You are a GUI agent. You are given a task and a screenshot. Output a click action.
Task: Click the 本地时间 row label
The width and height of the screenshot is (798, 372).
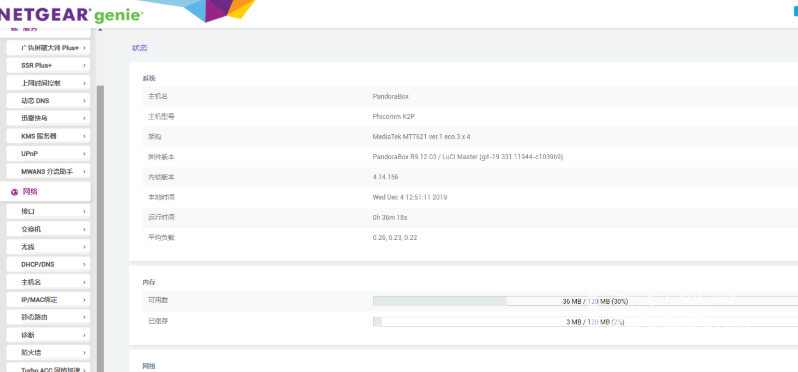tap(161, 197)
